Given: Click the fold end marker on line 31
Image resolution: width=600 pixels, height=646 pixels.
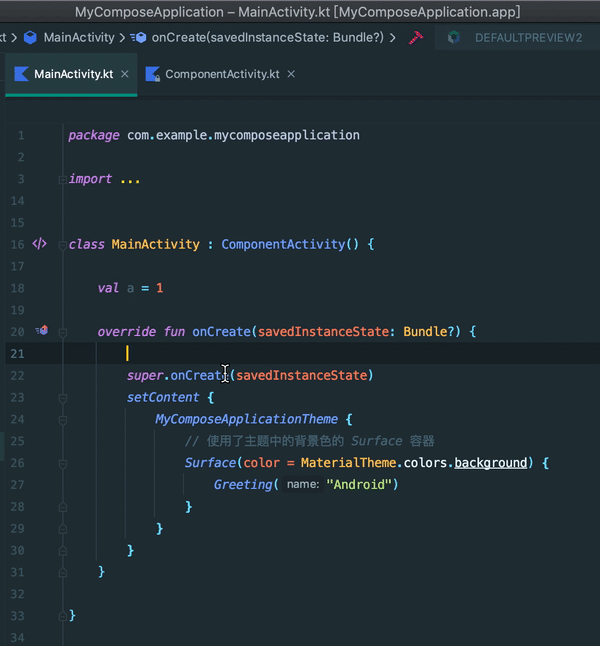Looking at the screenshot, I should point(63,572).
